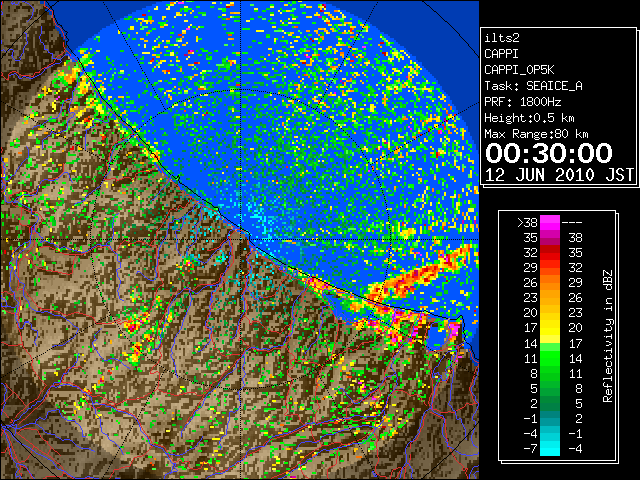Click the yellow 17 to 20 legend swatch
Viewport: 640px width, 480px height.
[550, 328]
